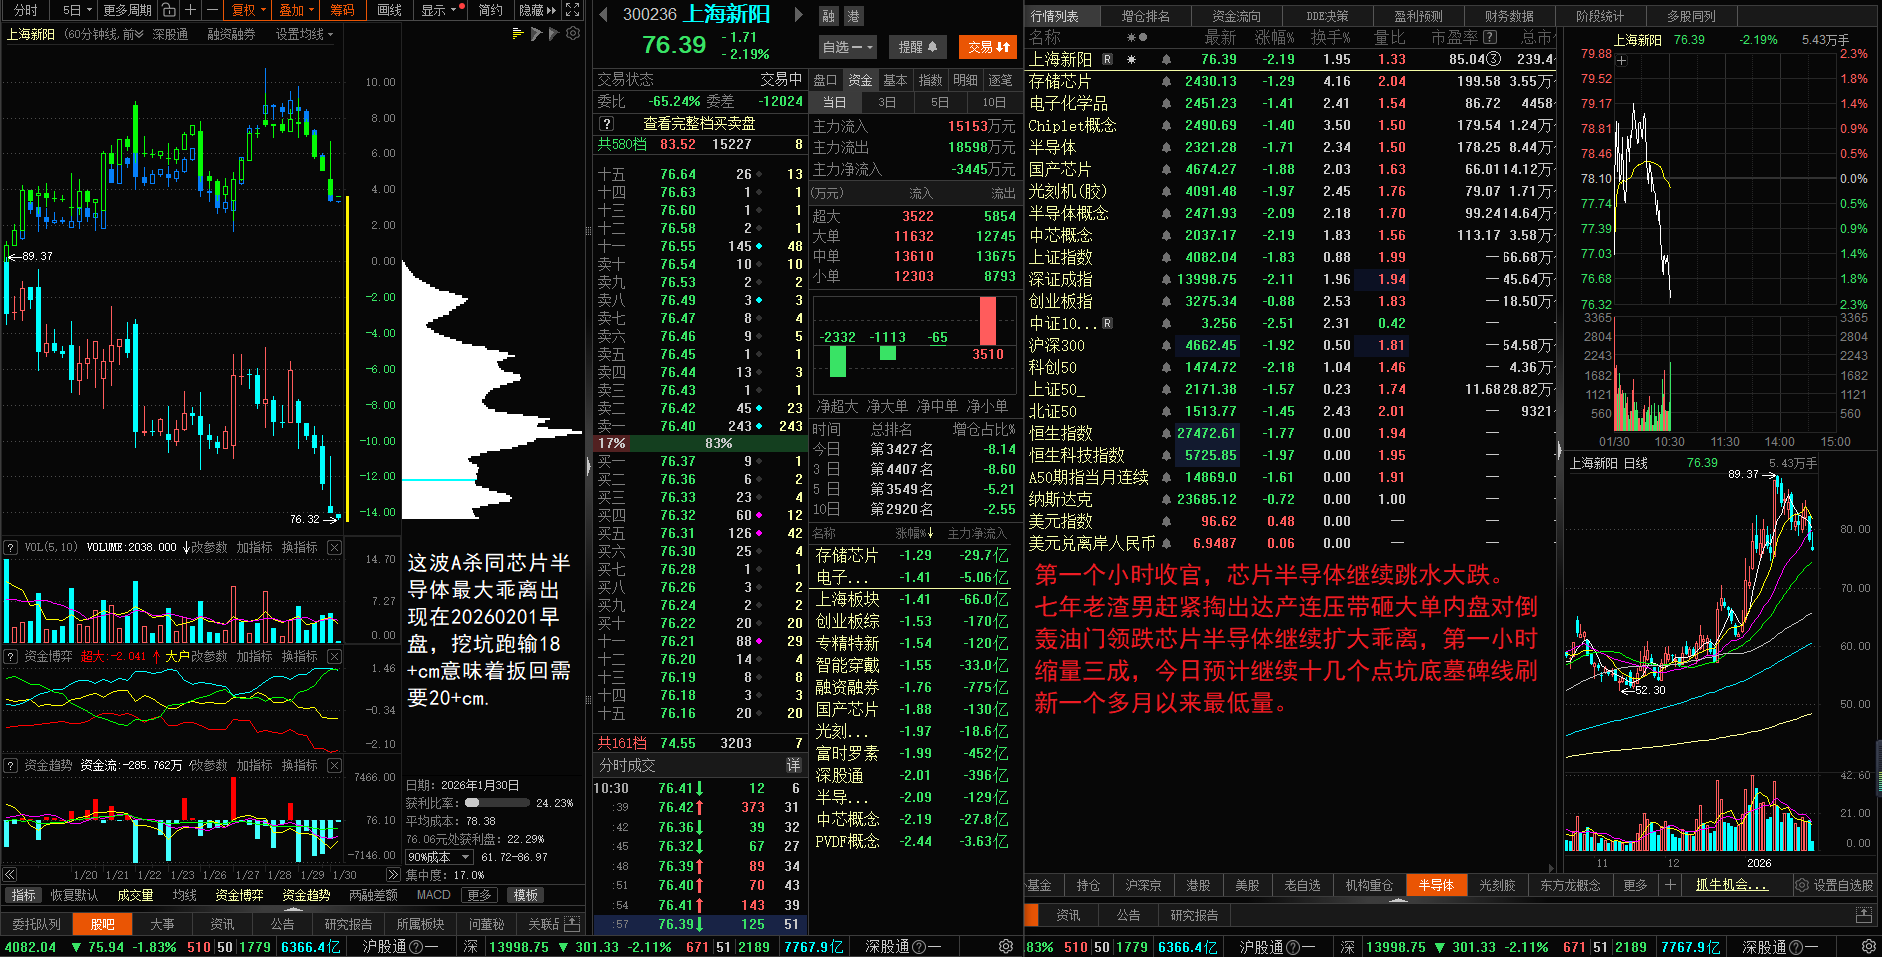
Task: Click 详 detail icon in 分时成交 header
Action: 793,765
